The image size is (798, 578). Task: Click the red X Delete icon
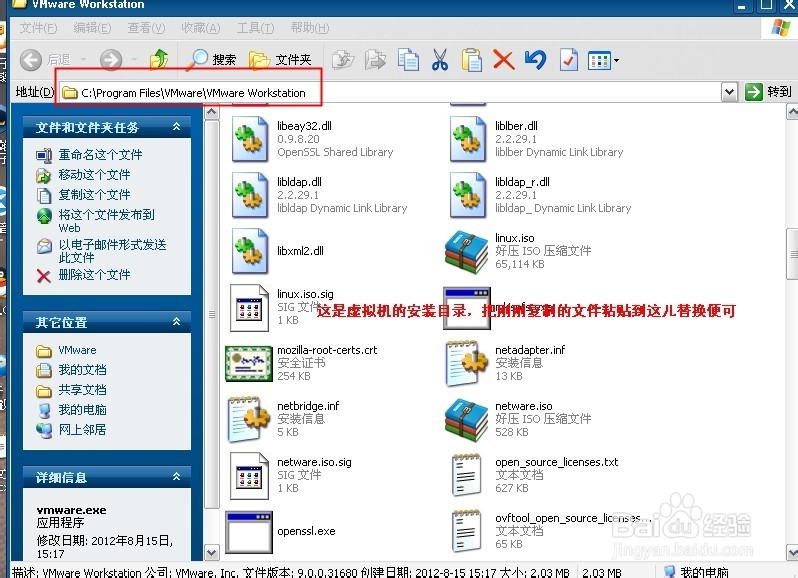pos(503,60)
